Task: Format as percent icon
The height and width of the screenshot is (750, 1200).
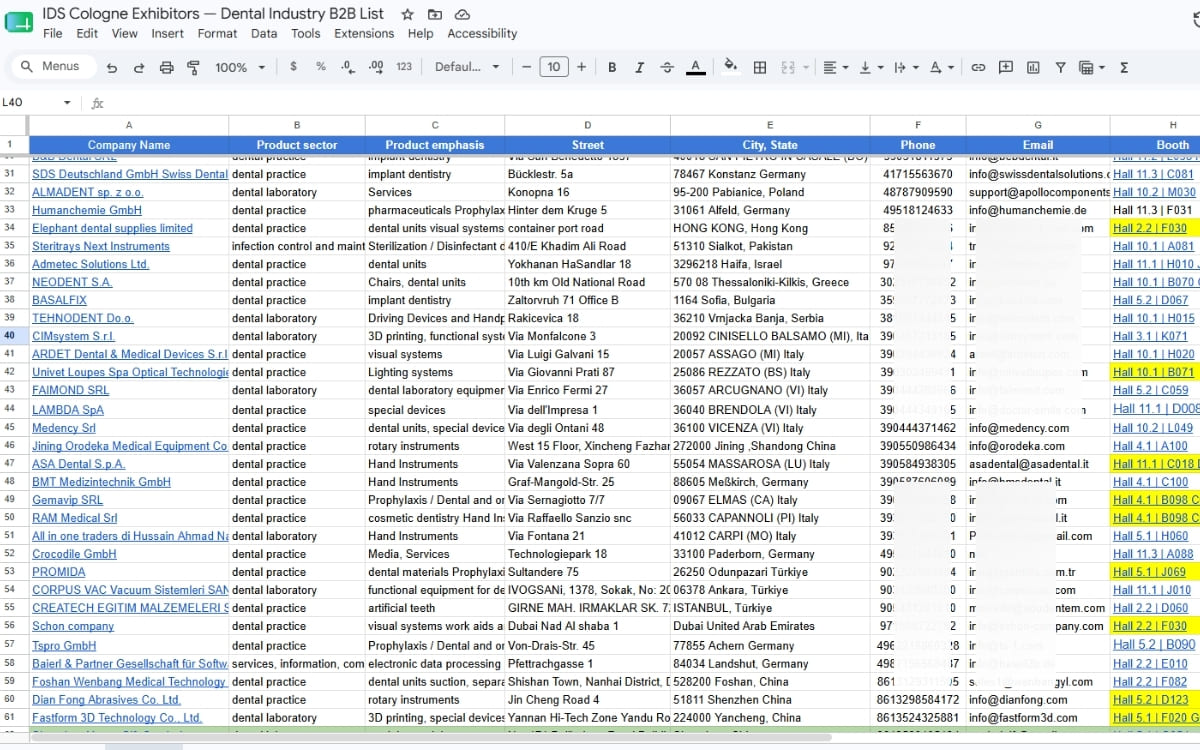Action: 321,67
